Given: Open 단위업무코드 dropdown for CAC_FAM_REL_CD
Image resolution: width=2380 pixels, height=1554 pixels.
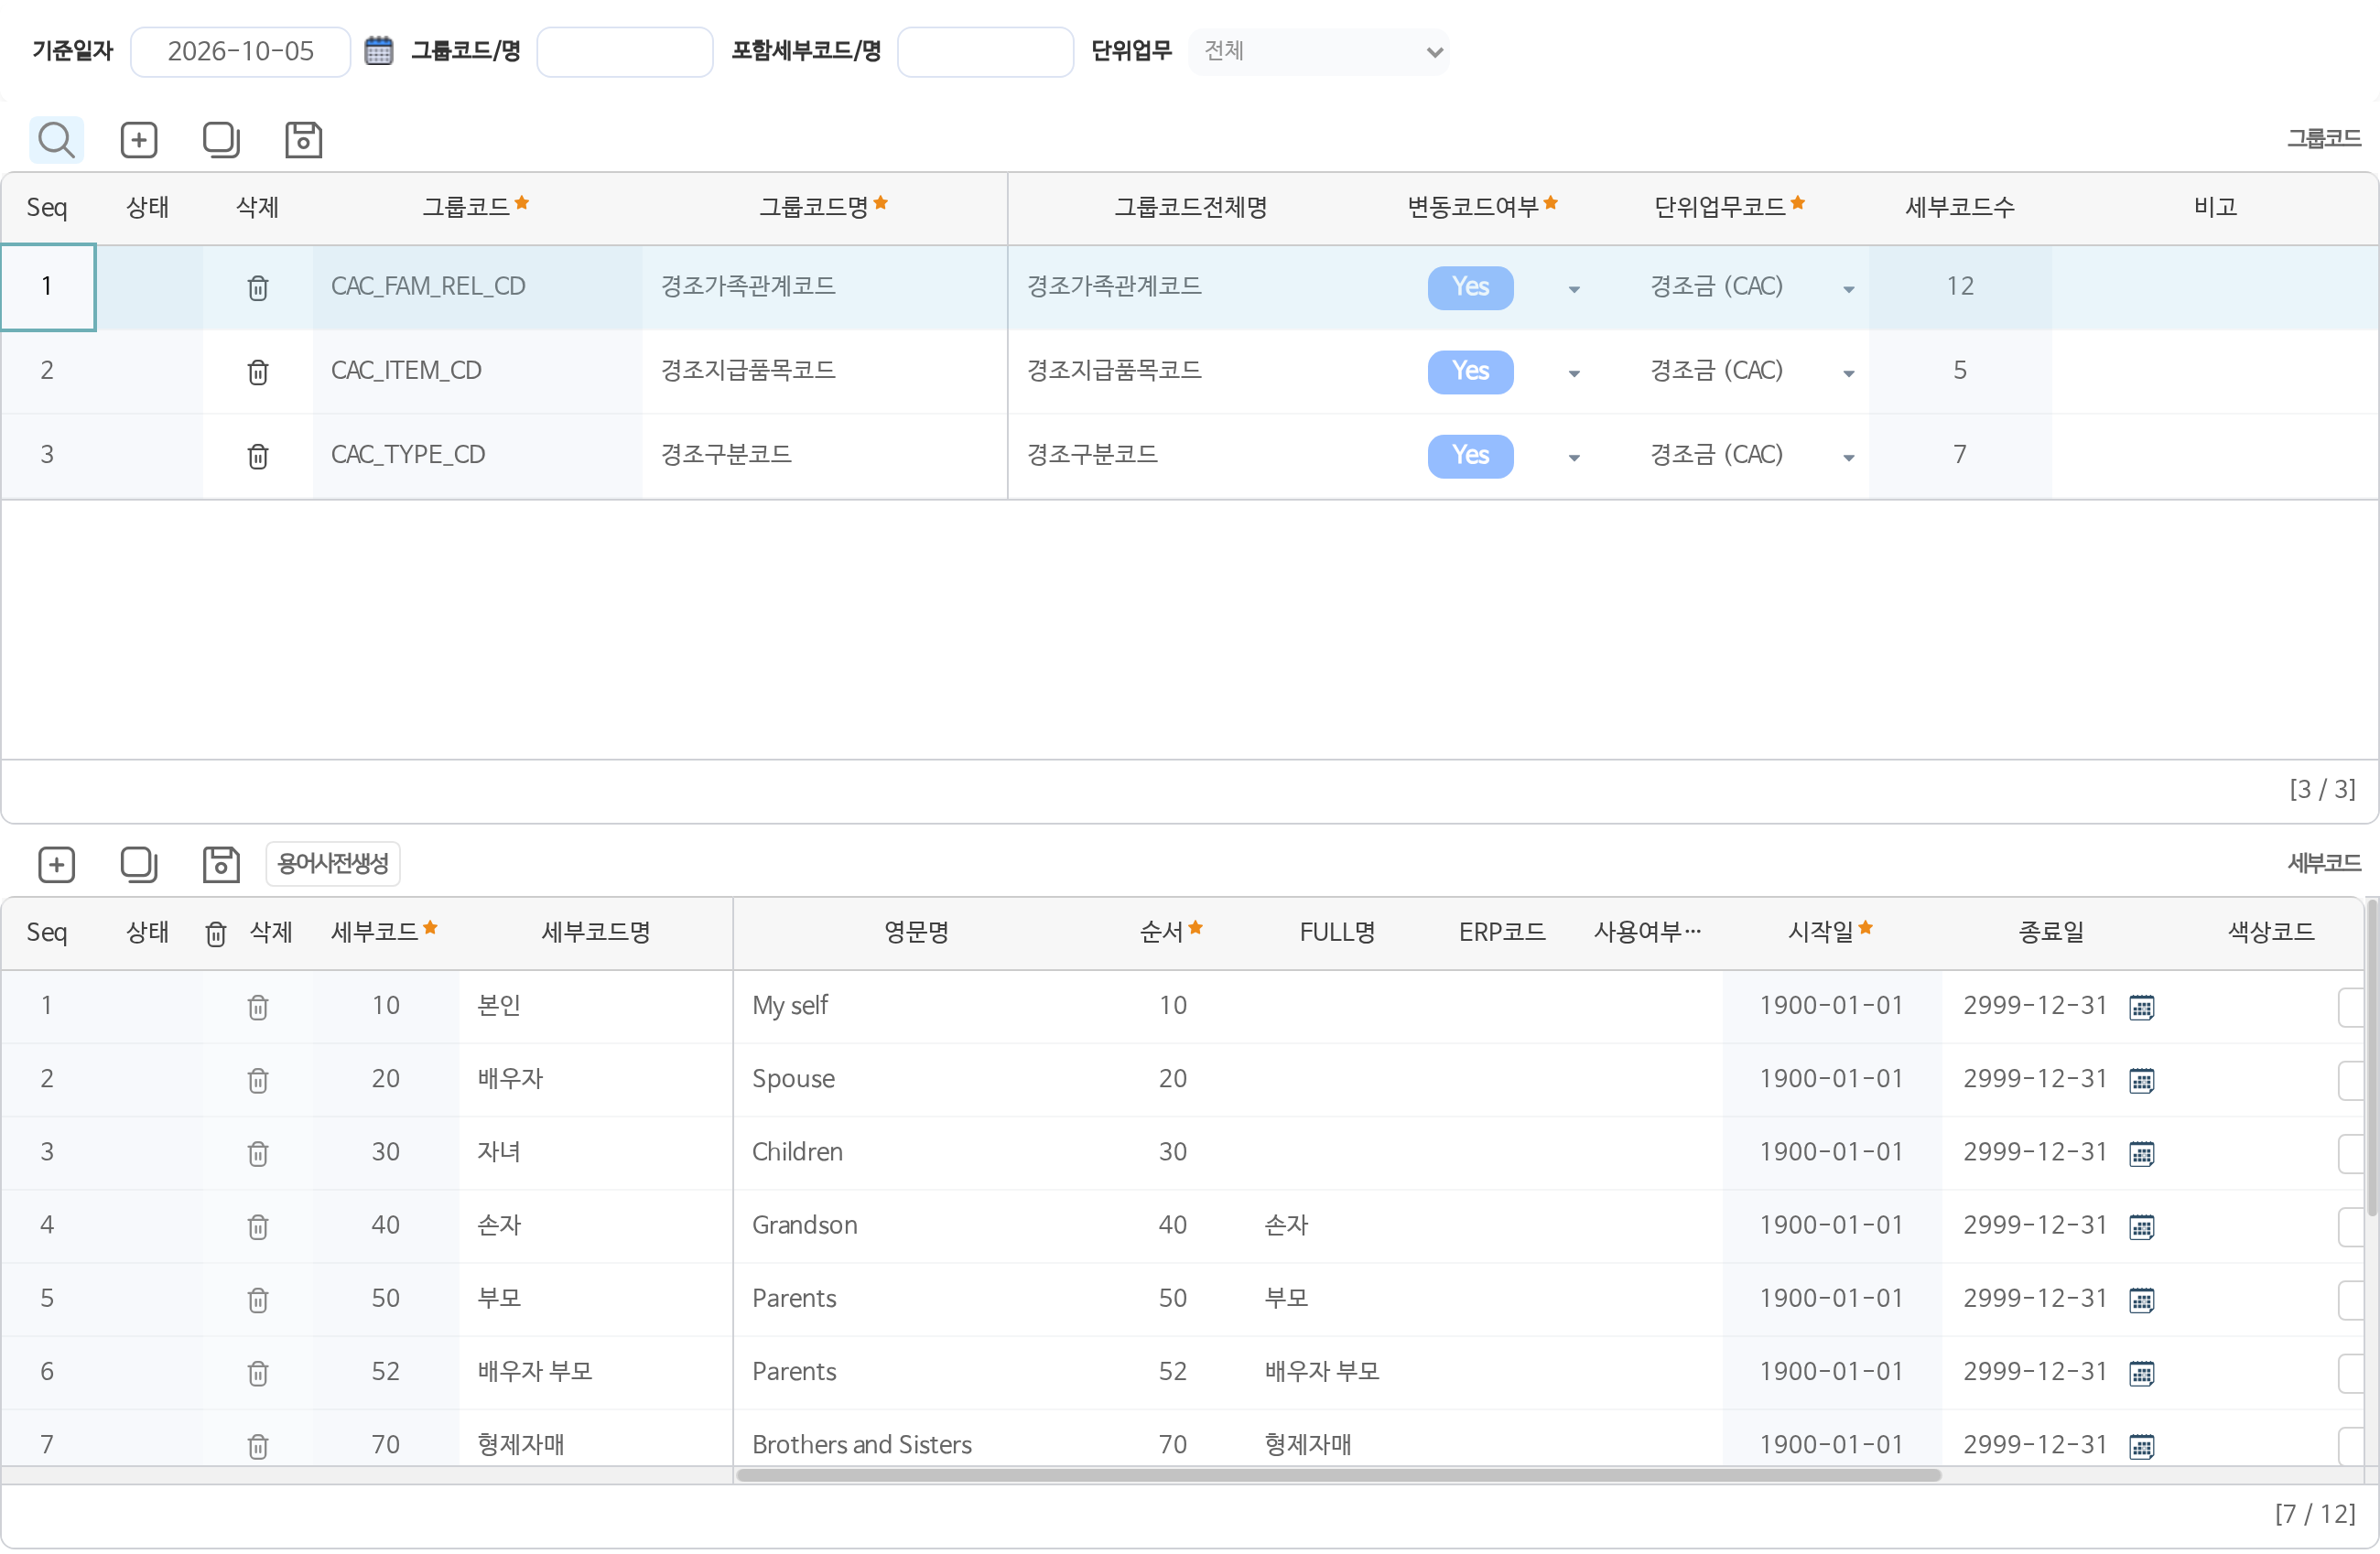Looking at the screenshot, I should 1849,290.
